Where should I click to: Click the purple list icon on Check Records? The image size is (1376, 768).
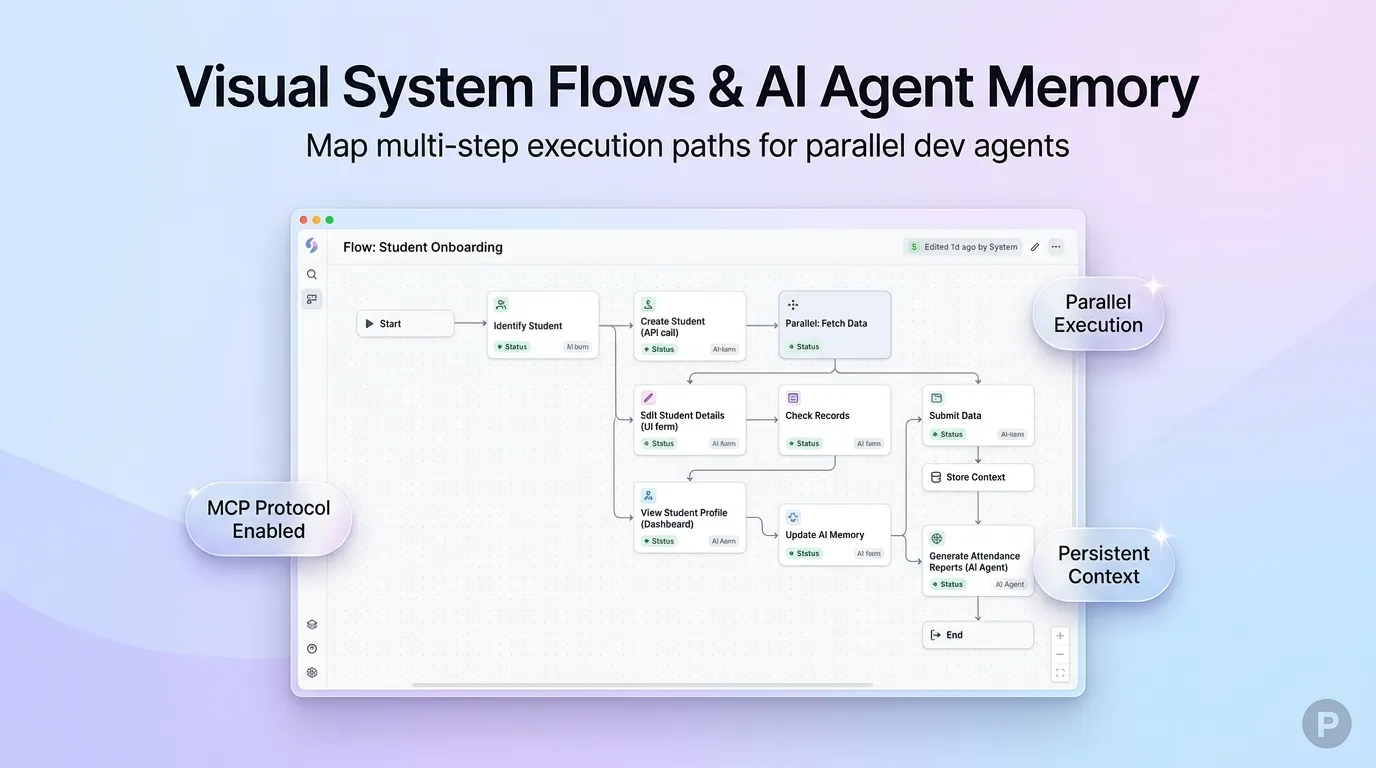tap(793, 398)
